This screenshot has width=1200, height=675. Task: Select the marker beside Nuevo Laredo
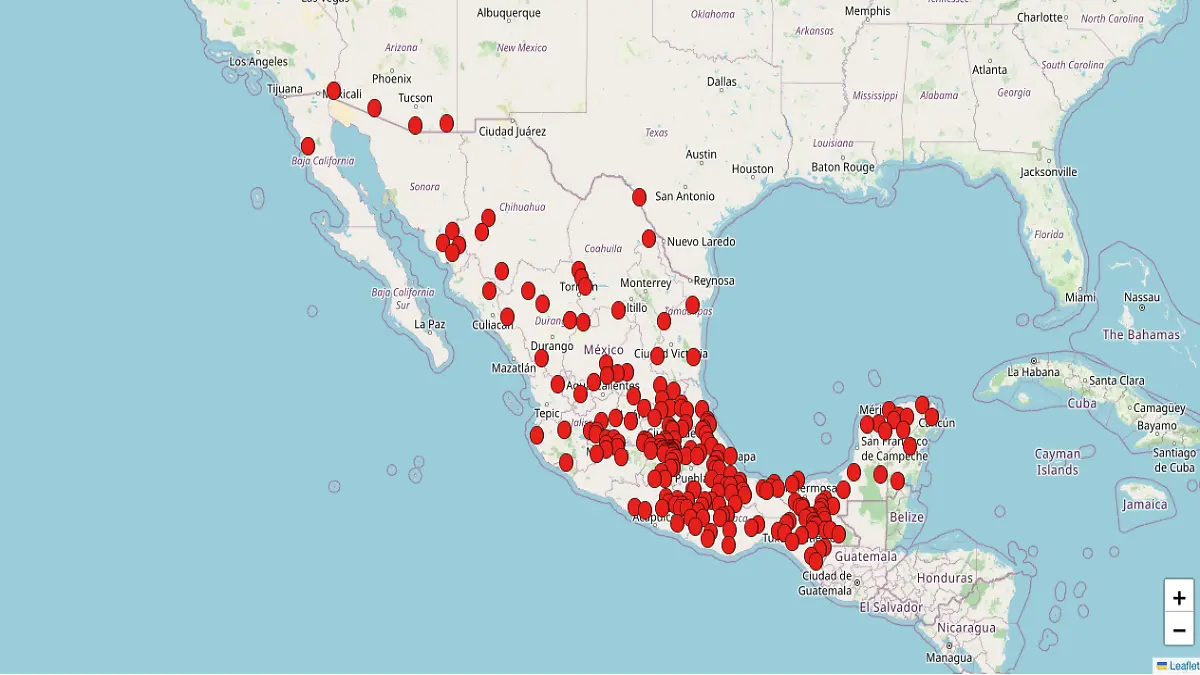[x=650, y=239]
